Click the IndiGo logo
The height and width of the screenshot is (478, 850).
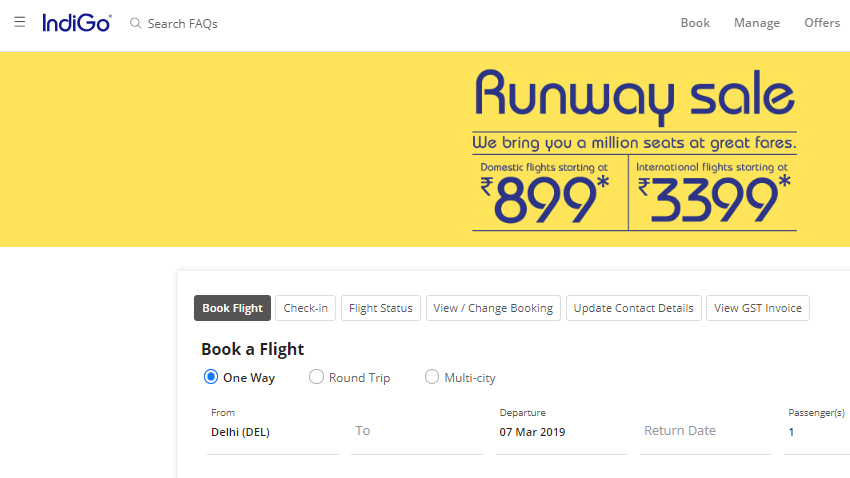(x=77, y=22)
